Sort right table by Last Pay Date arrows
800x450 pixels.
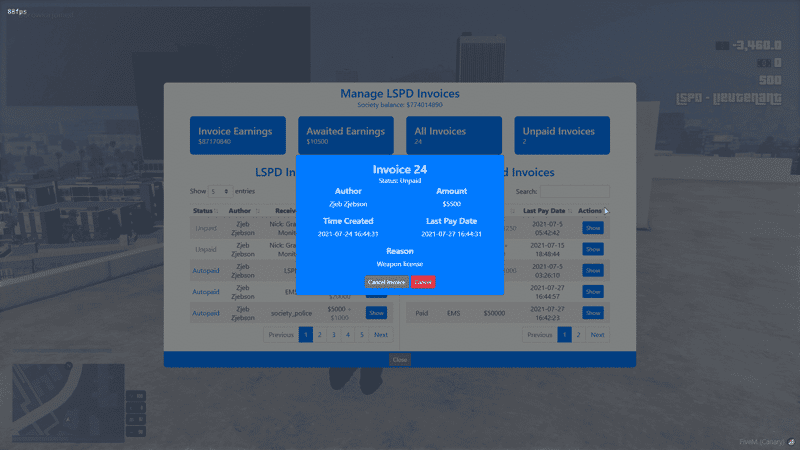click(x=570, y=211)
